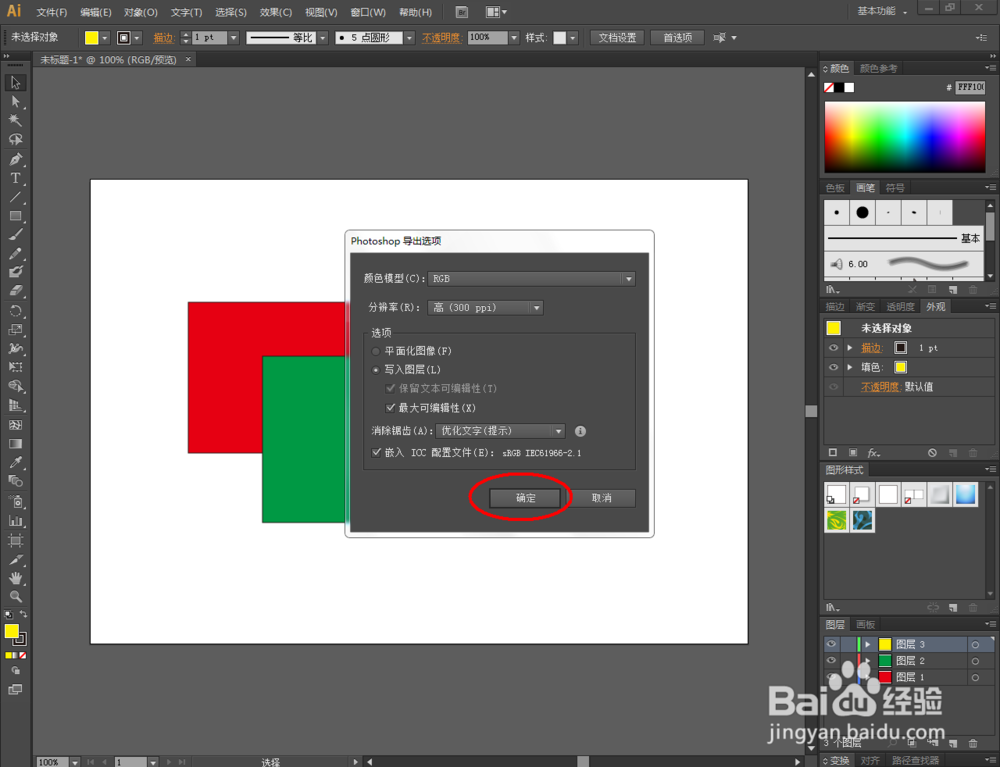1000x767 pixels.
Task: Toggle visibility of 图层 3
Action: coord(832,644)
